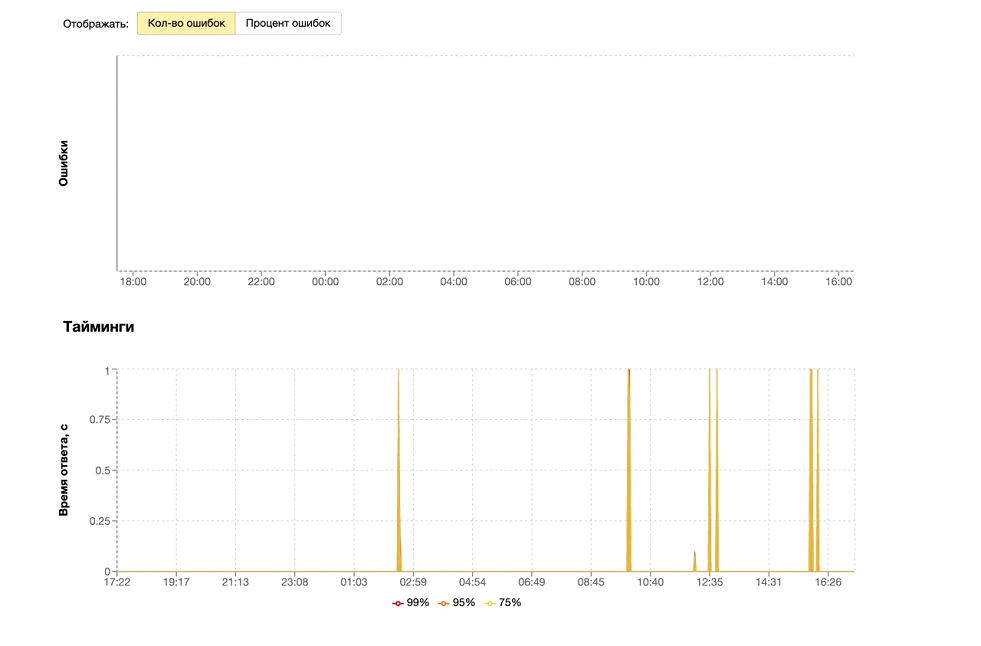
Task: Click the 0.25 value on timings y-axis
Action: coord(99,521)
